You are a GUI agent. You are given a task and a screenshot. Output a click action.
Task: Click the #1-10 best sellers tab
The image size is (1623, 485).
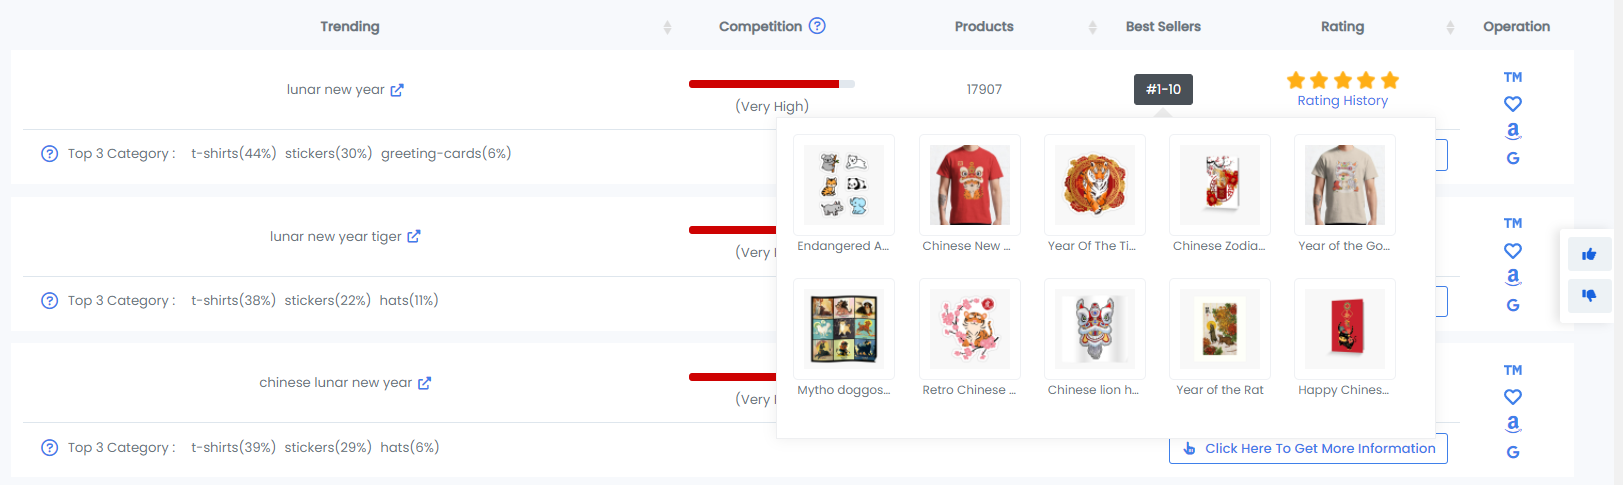click(1163, 89)
